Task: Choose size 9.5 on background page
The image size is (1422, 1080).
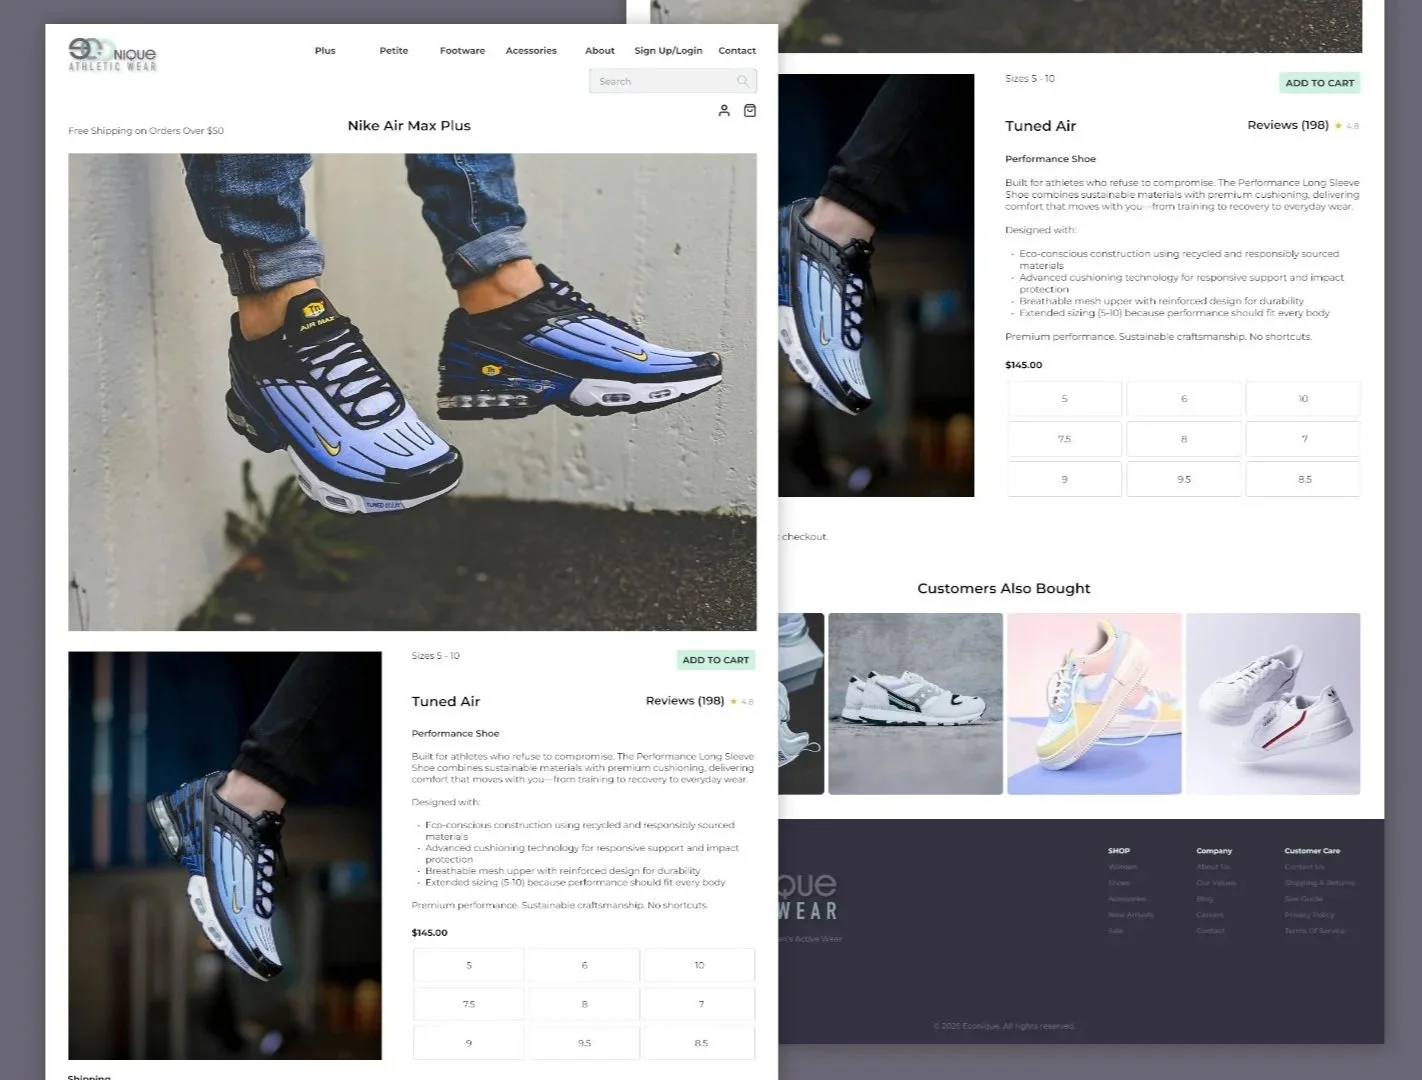Action: tap(1184, 479)
